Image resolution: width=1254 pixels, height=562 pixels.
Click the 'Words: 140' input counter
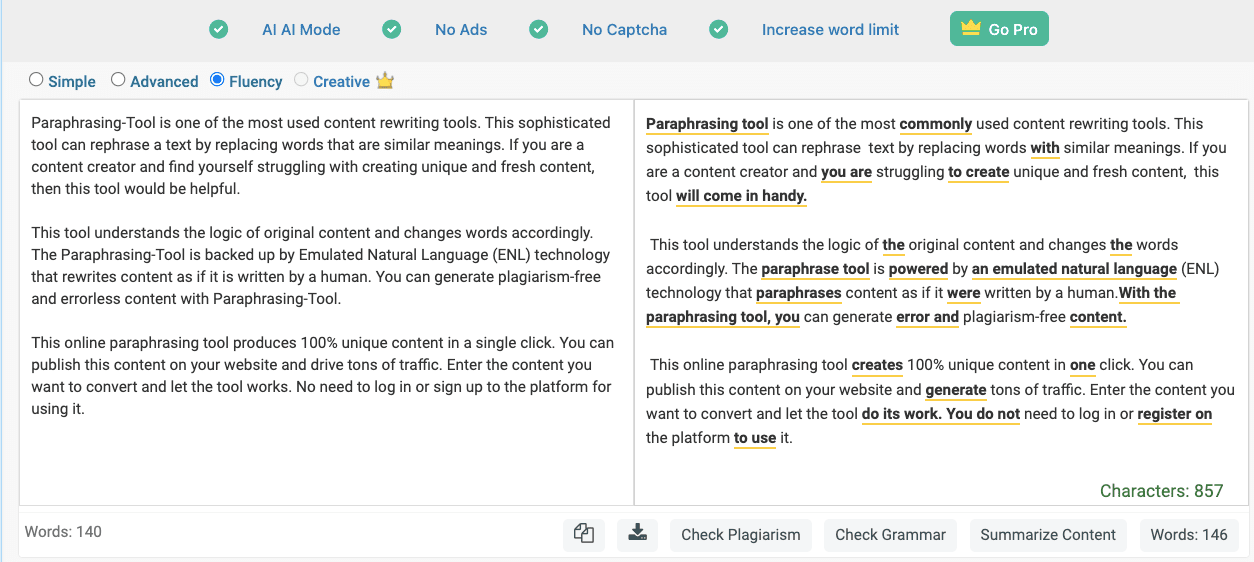point(62,532)
